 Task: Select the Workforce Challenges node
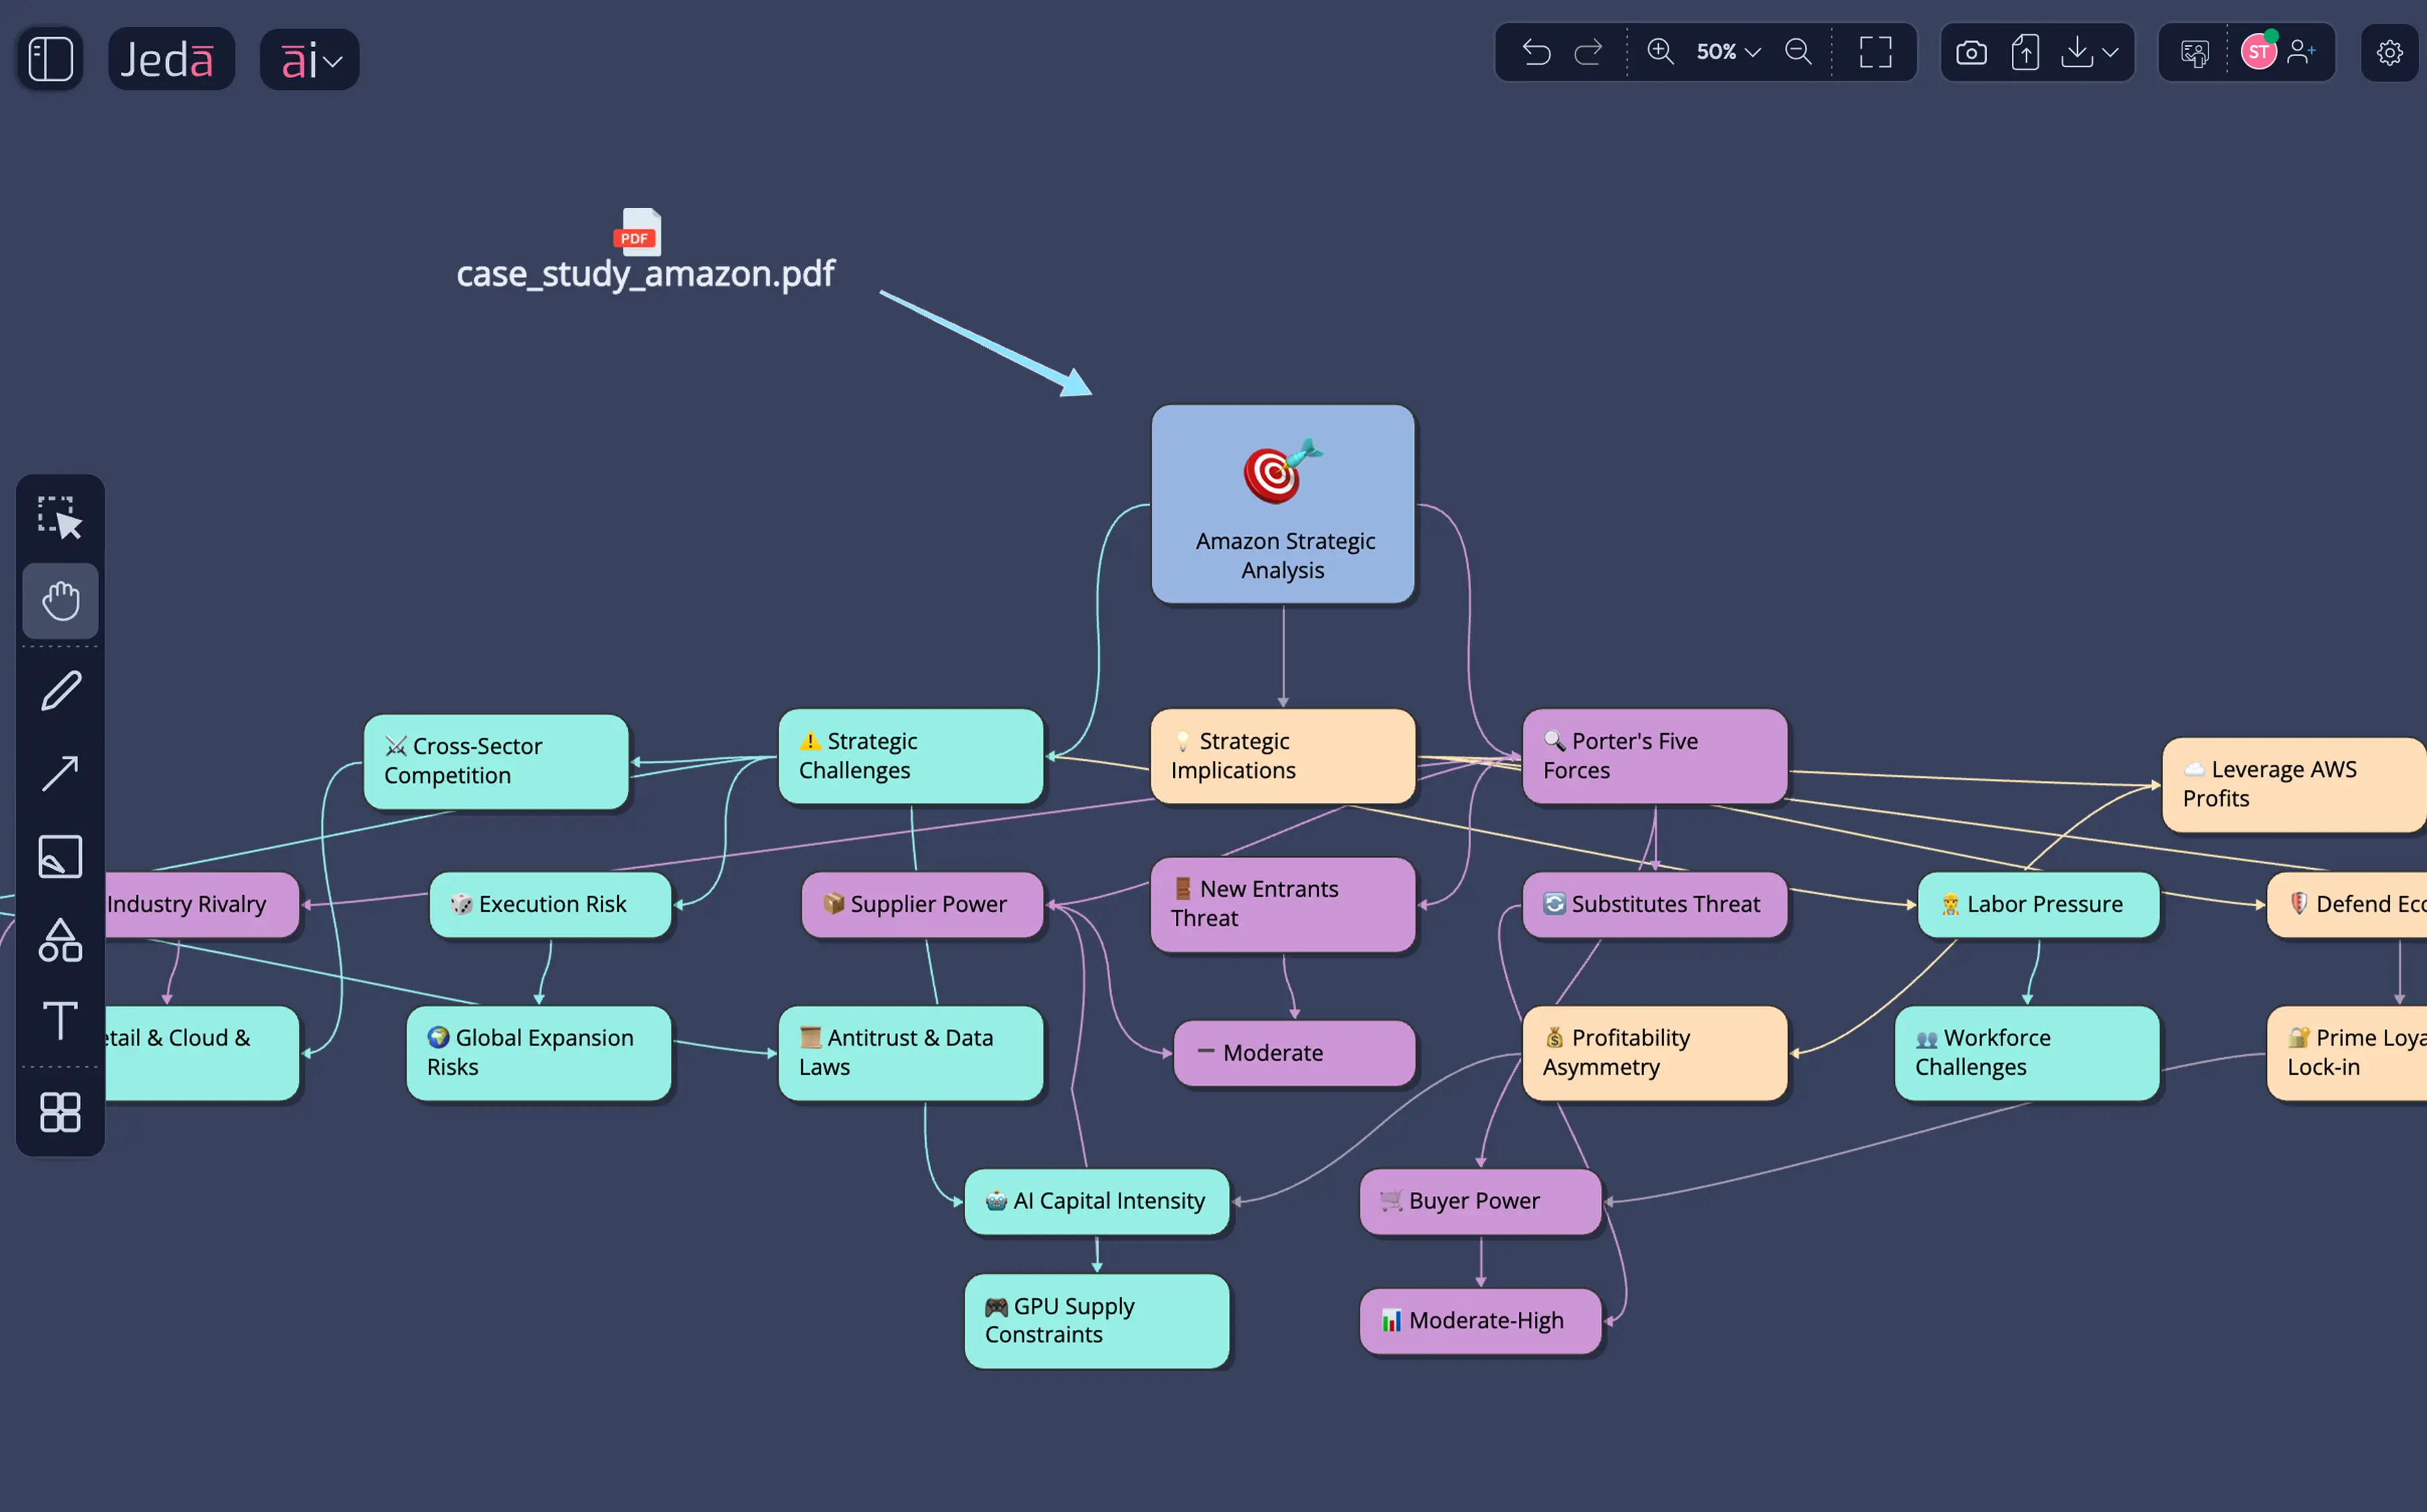[x=2027, y=1053]
